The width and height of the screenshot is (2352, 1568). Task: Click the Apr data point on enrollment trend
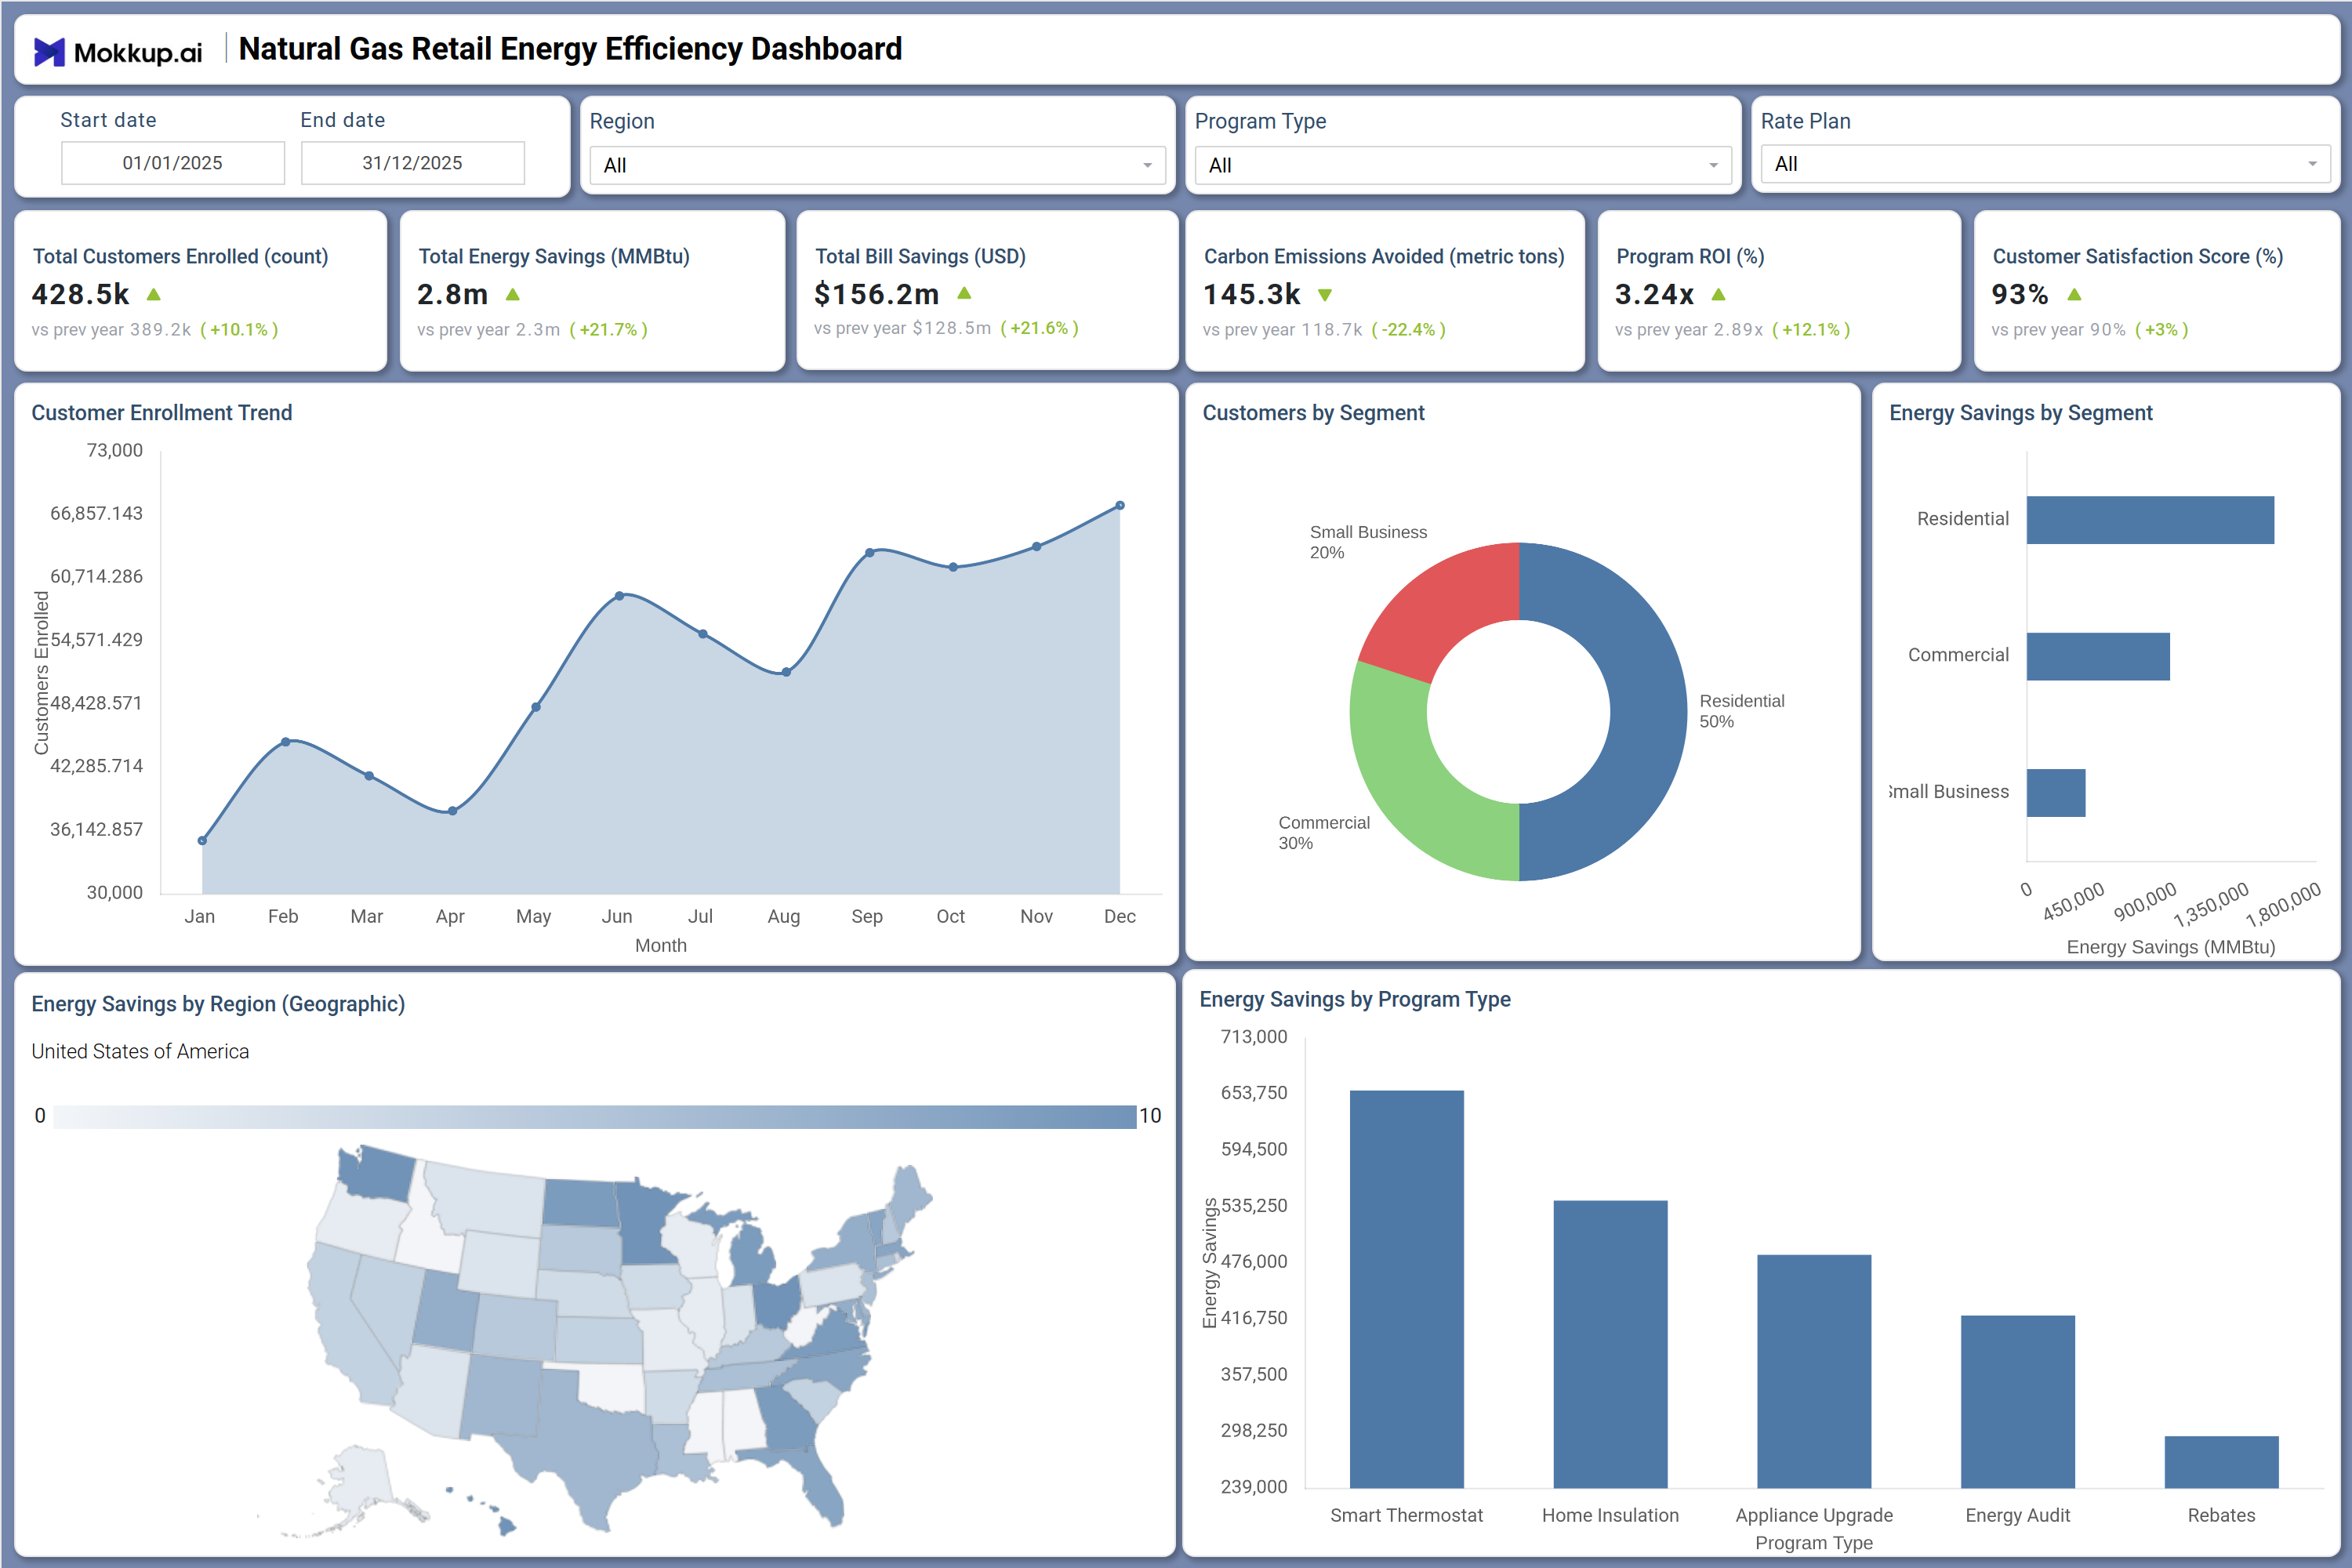click(452, 811)
